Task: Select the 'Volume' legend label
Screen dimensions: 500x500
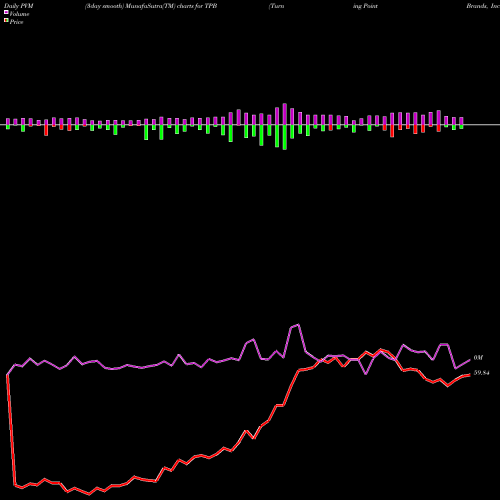Action: [x=19, y=14]
